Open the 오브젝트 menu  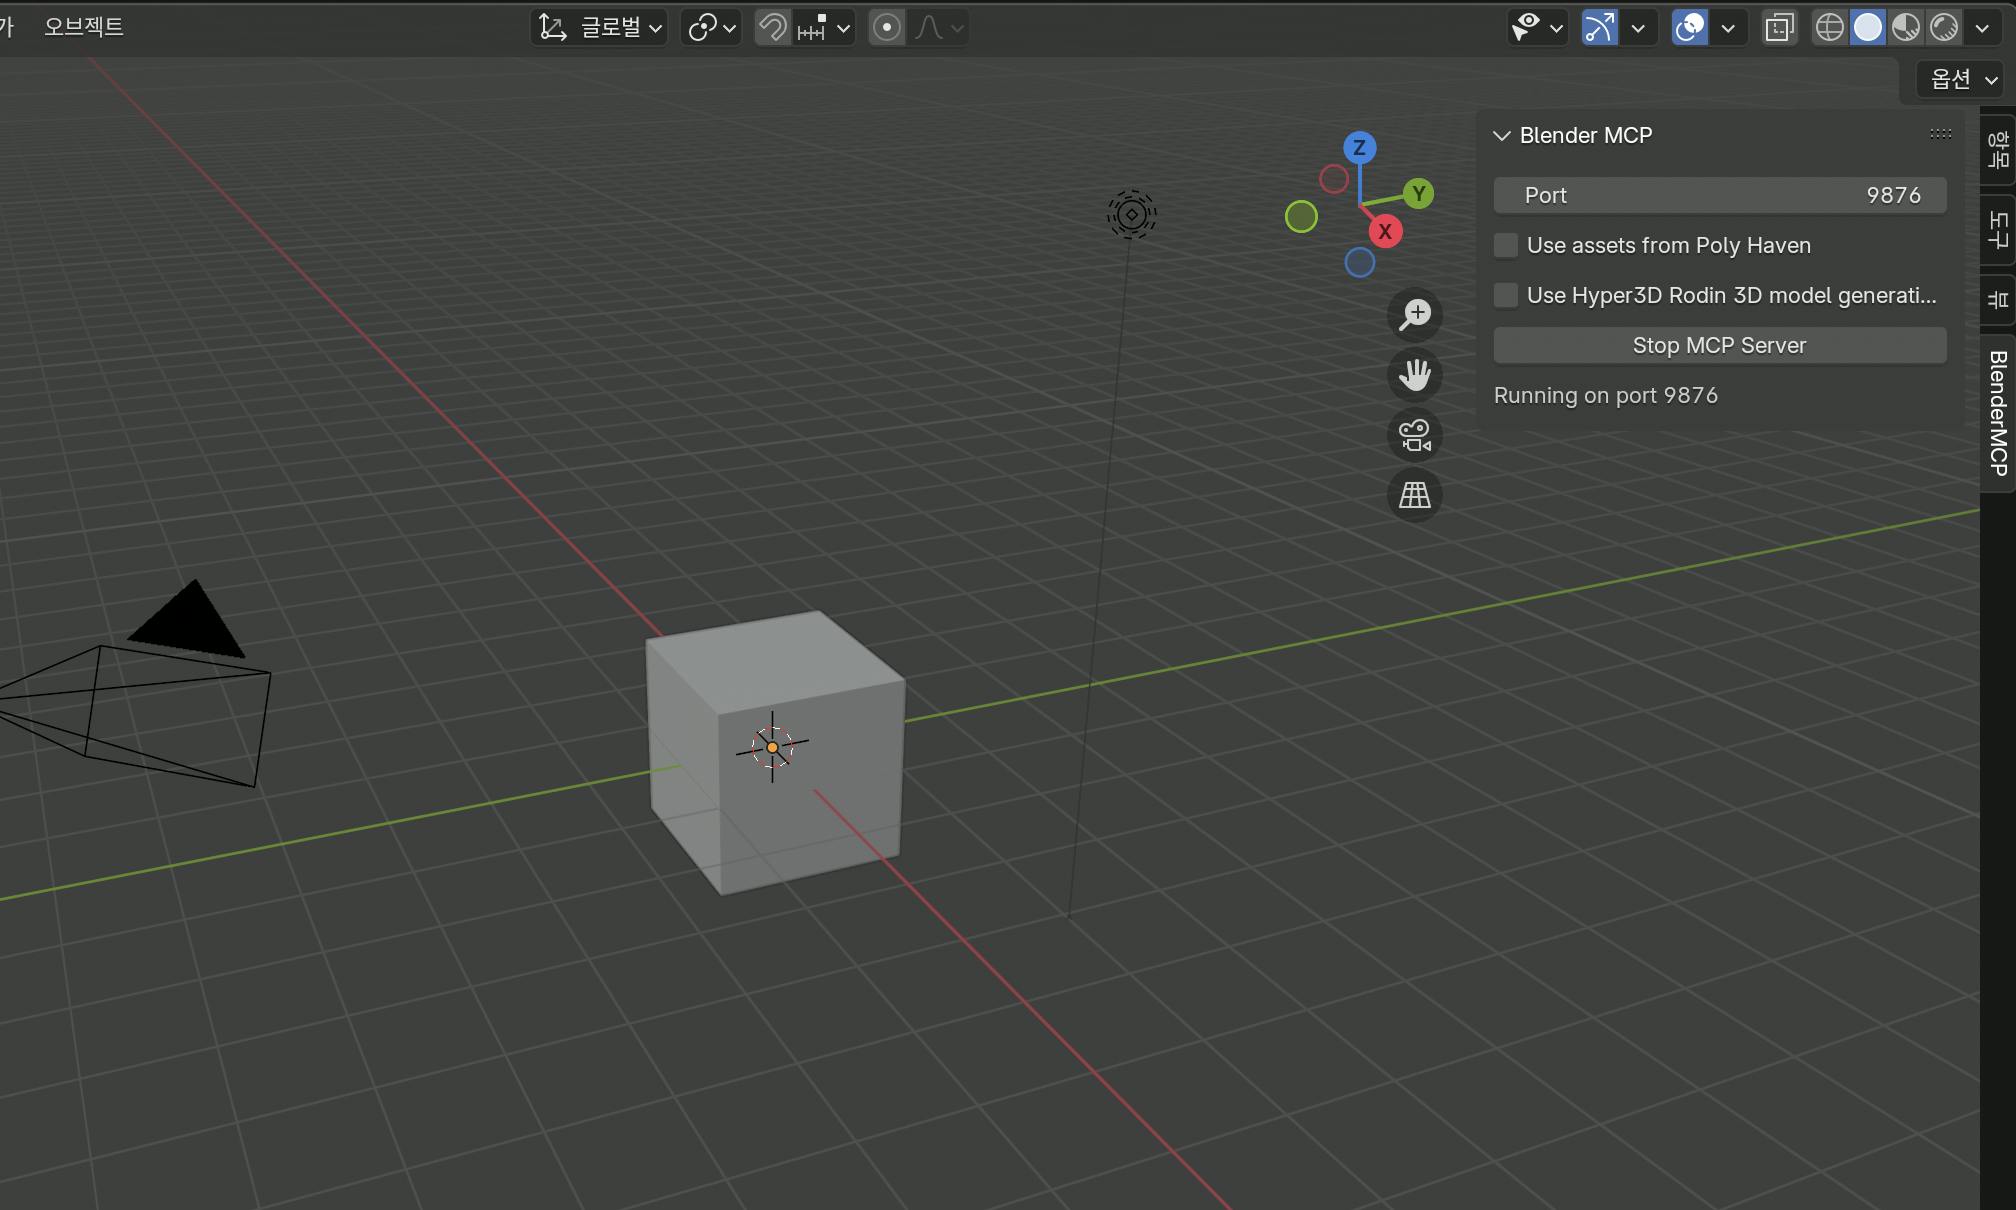(84, 27)
